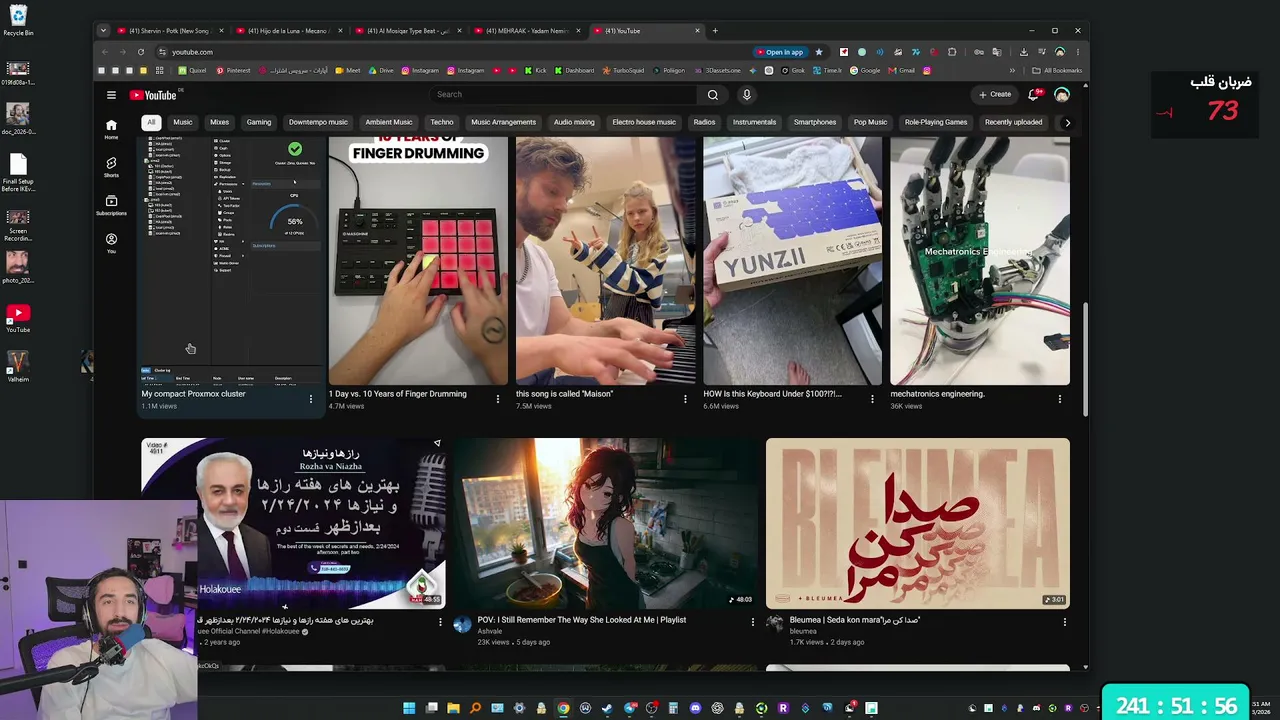The height and width of the screenshot is (720, 1280).
Task: Open the Quixel bookmark
Action: pyautogui.click(x=192, y=71)
